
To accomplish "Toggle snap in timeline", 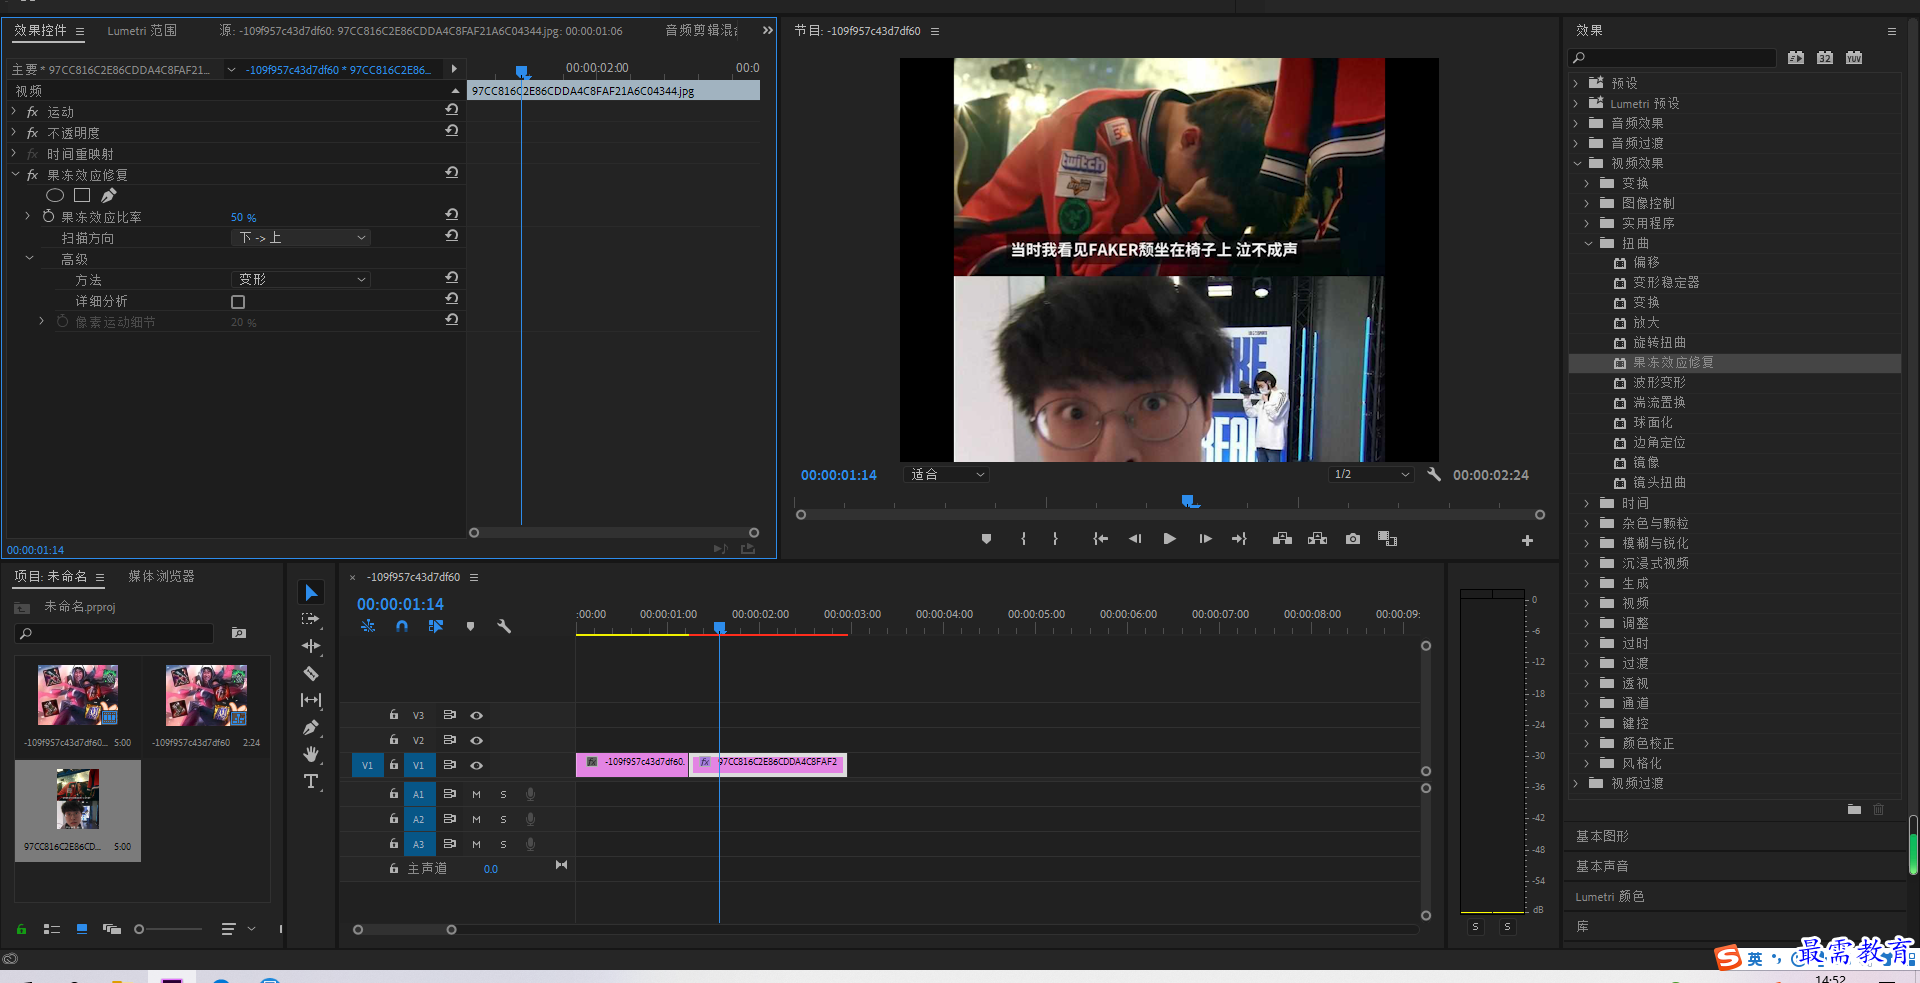I will point(401,627).
